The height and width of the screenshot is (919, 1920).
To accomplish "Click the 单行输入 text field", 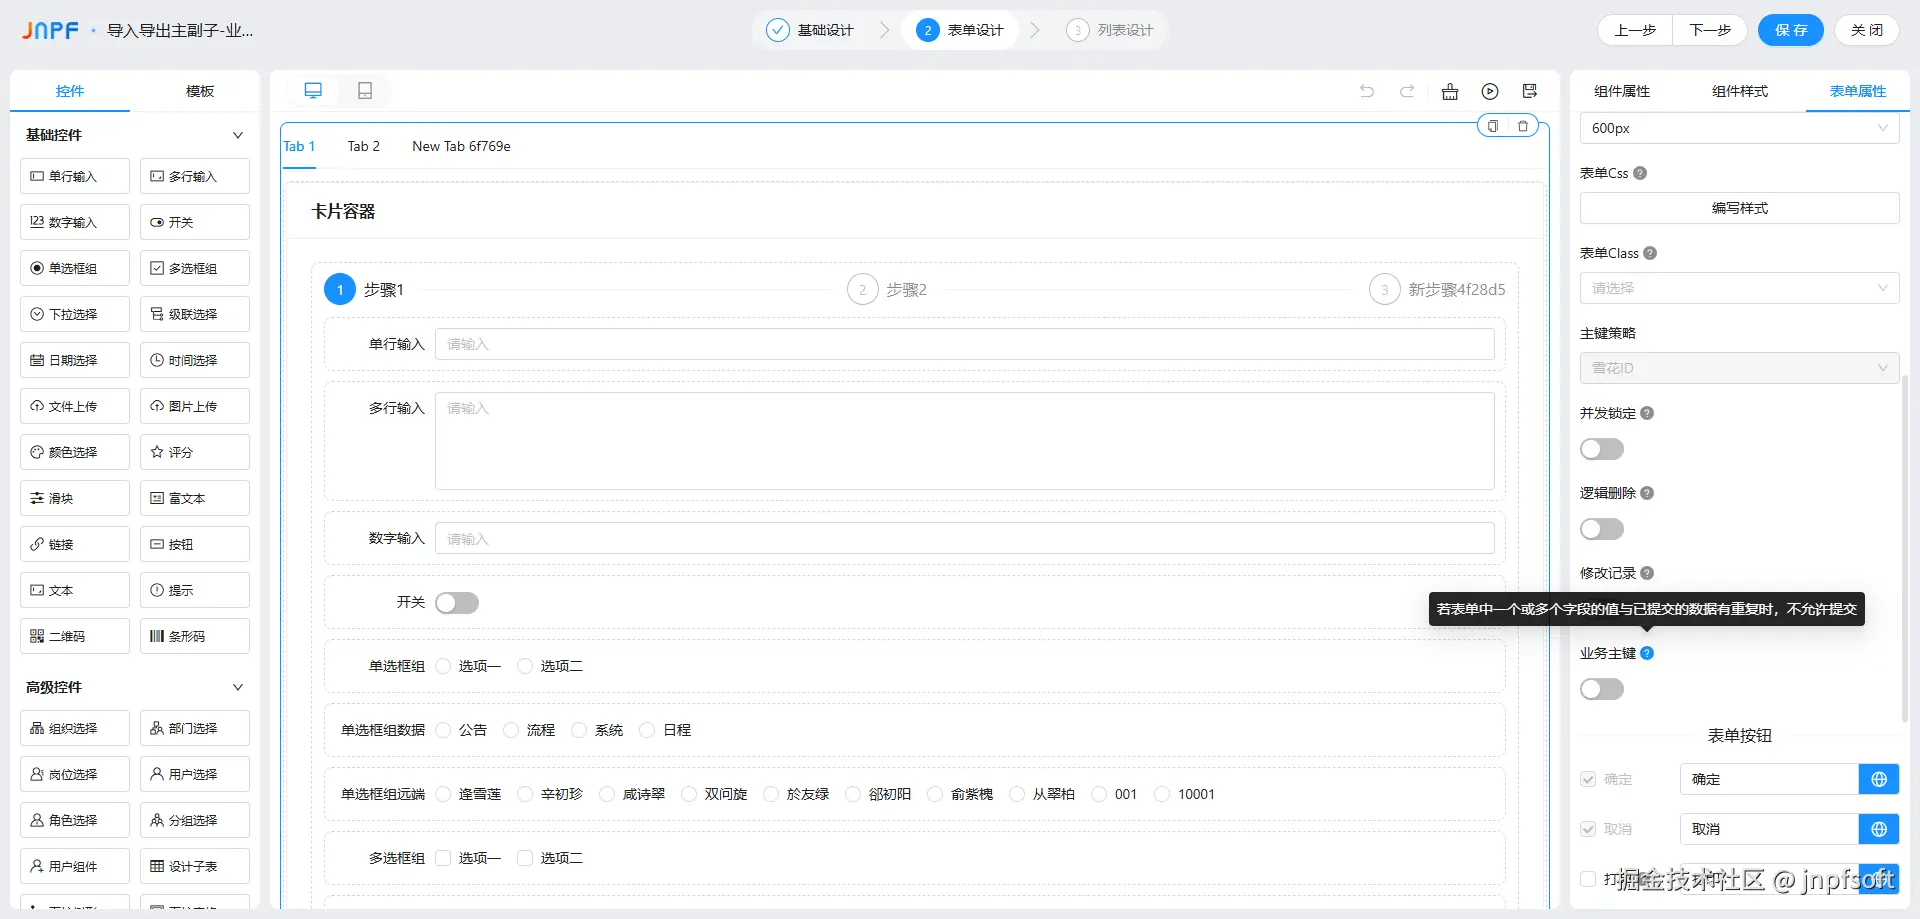I will [964, 344].
